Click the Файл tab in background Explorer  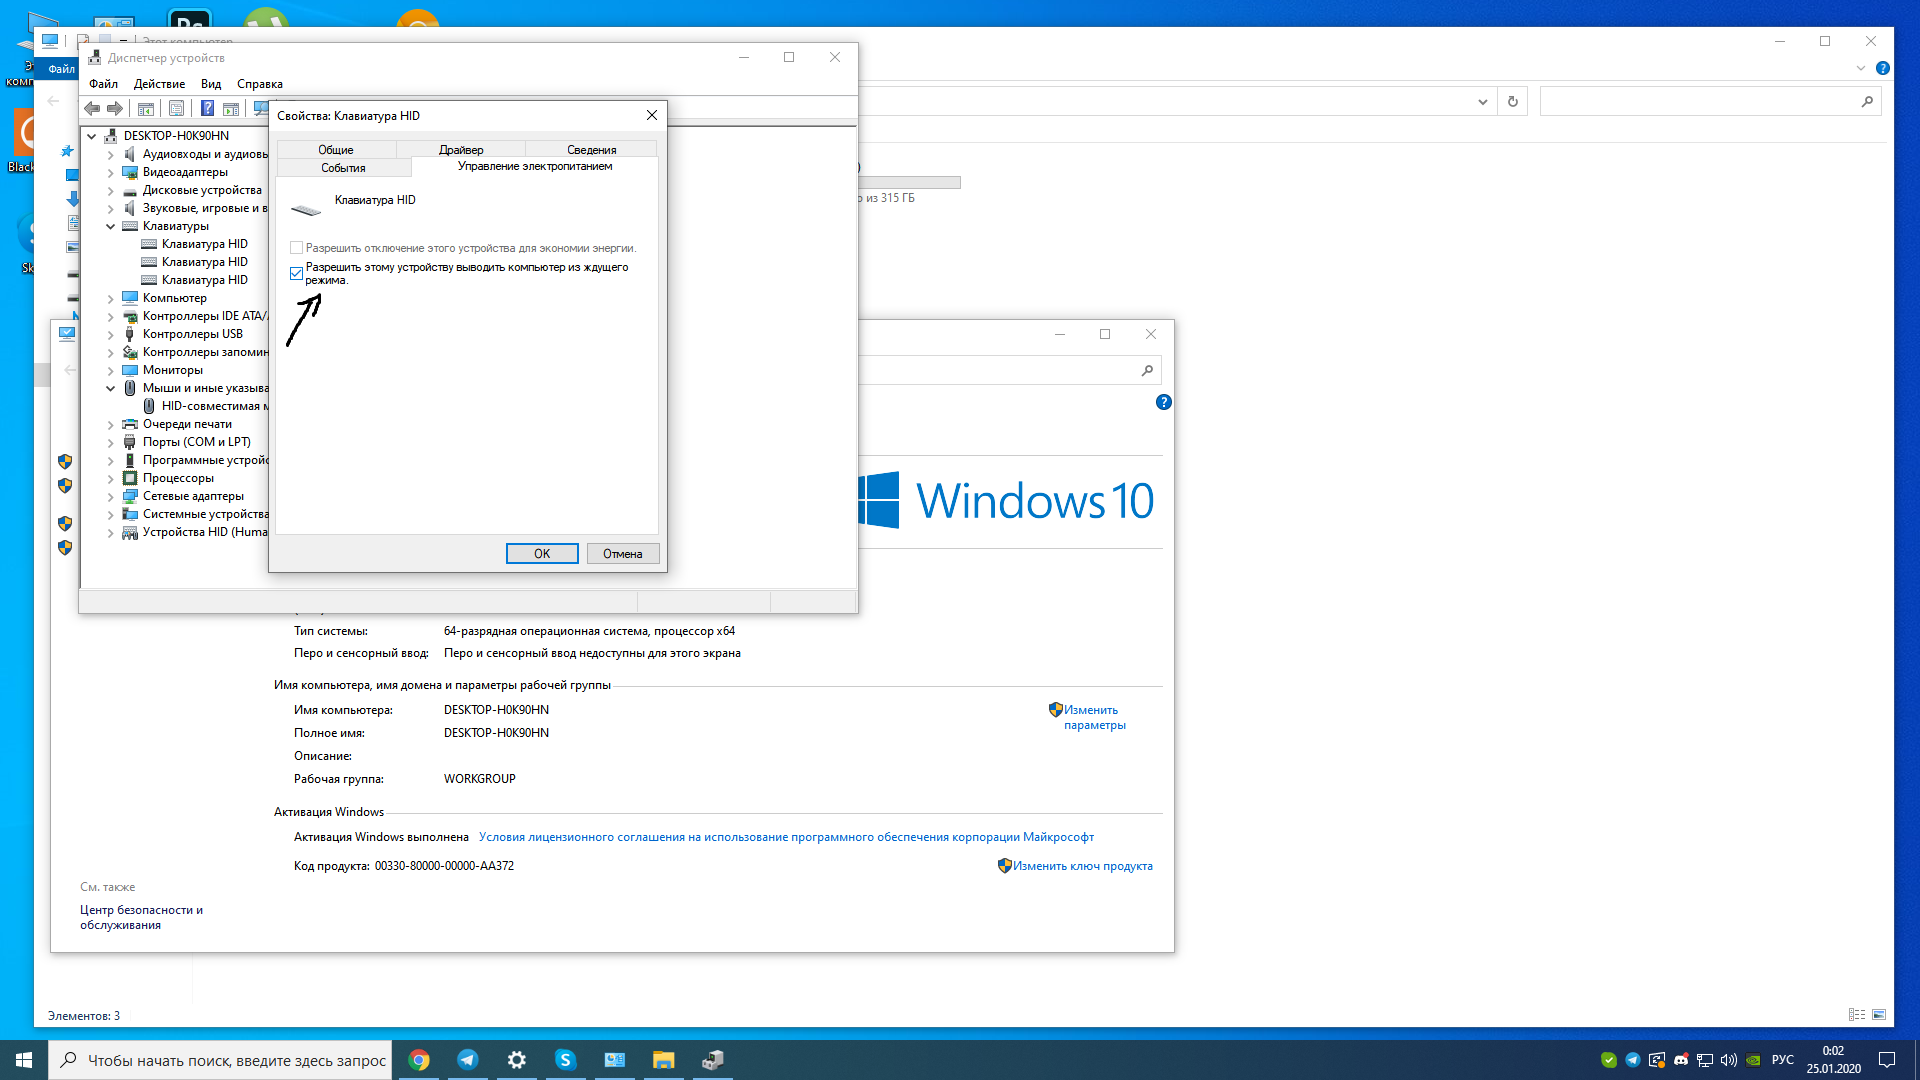point(61,69)
